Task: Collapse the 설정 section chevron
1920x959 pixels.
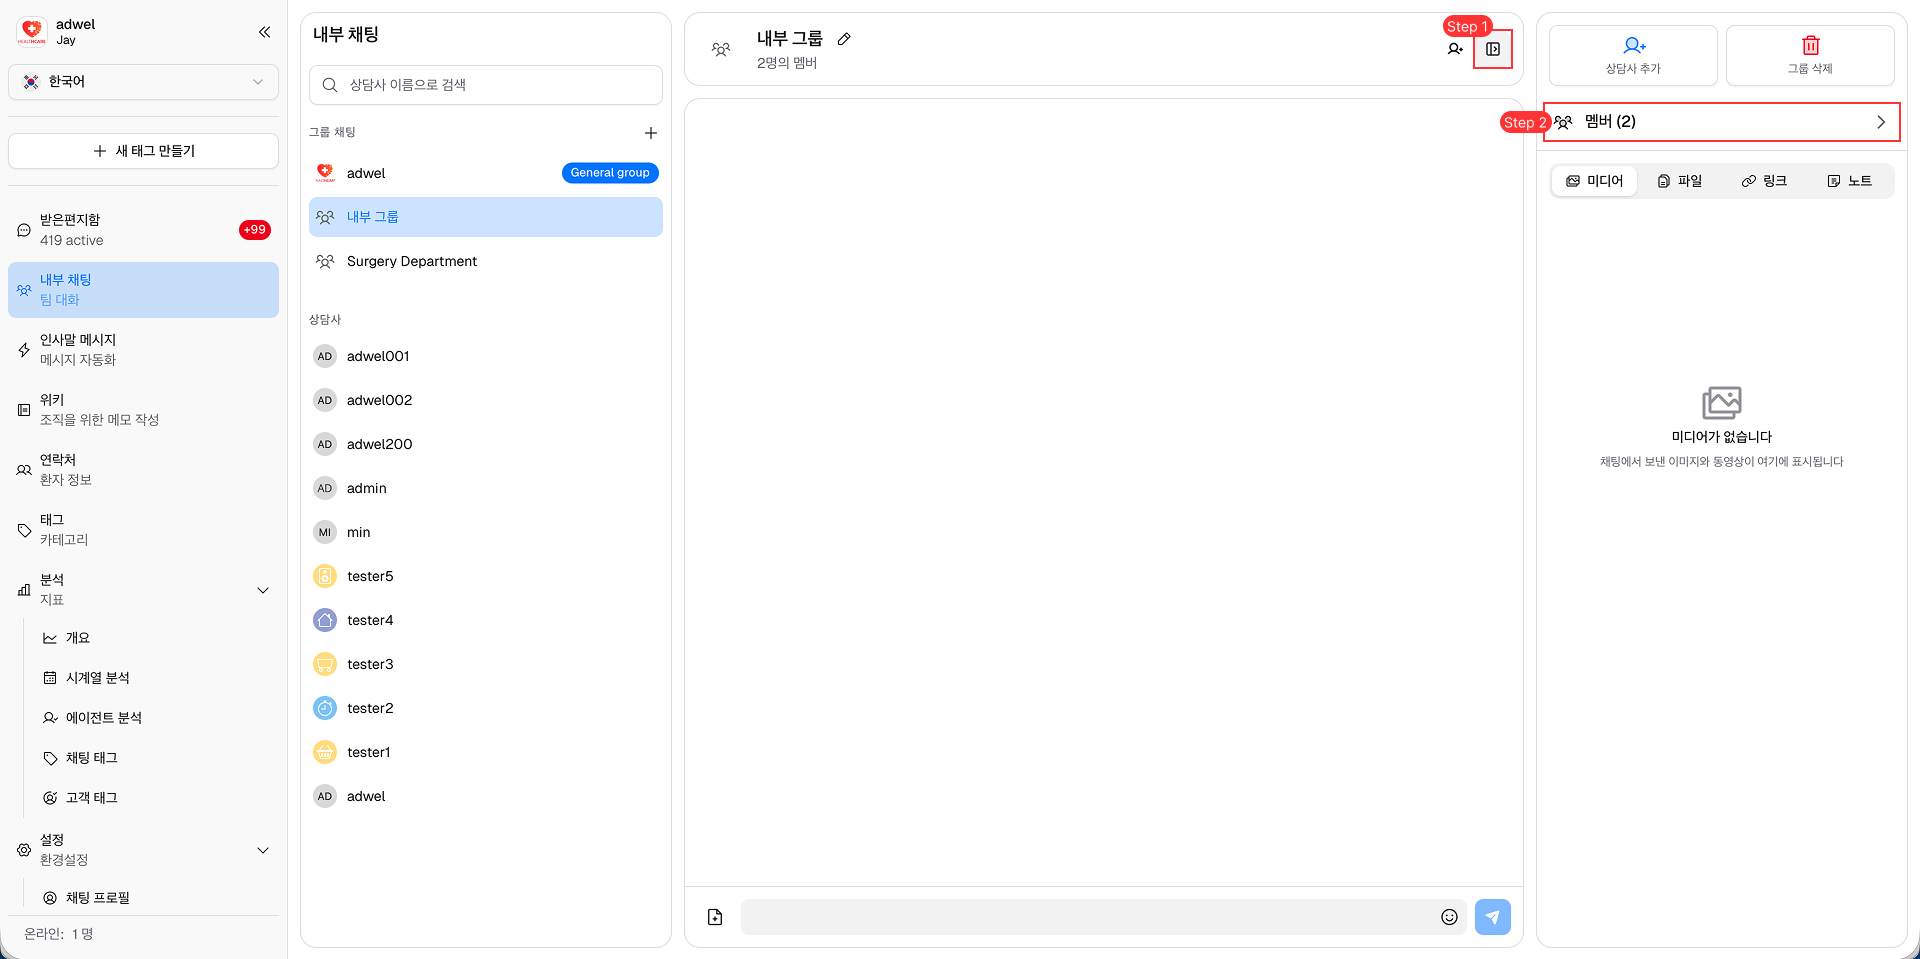Action: pyautogui.click(x=263, y=850)
